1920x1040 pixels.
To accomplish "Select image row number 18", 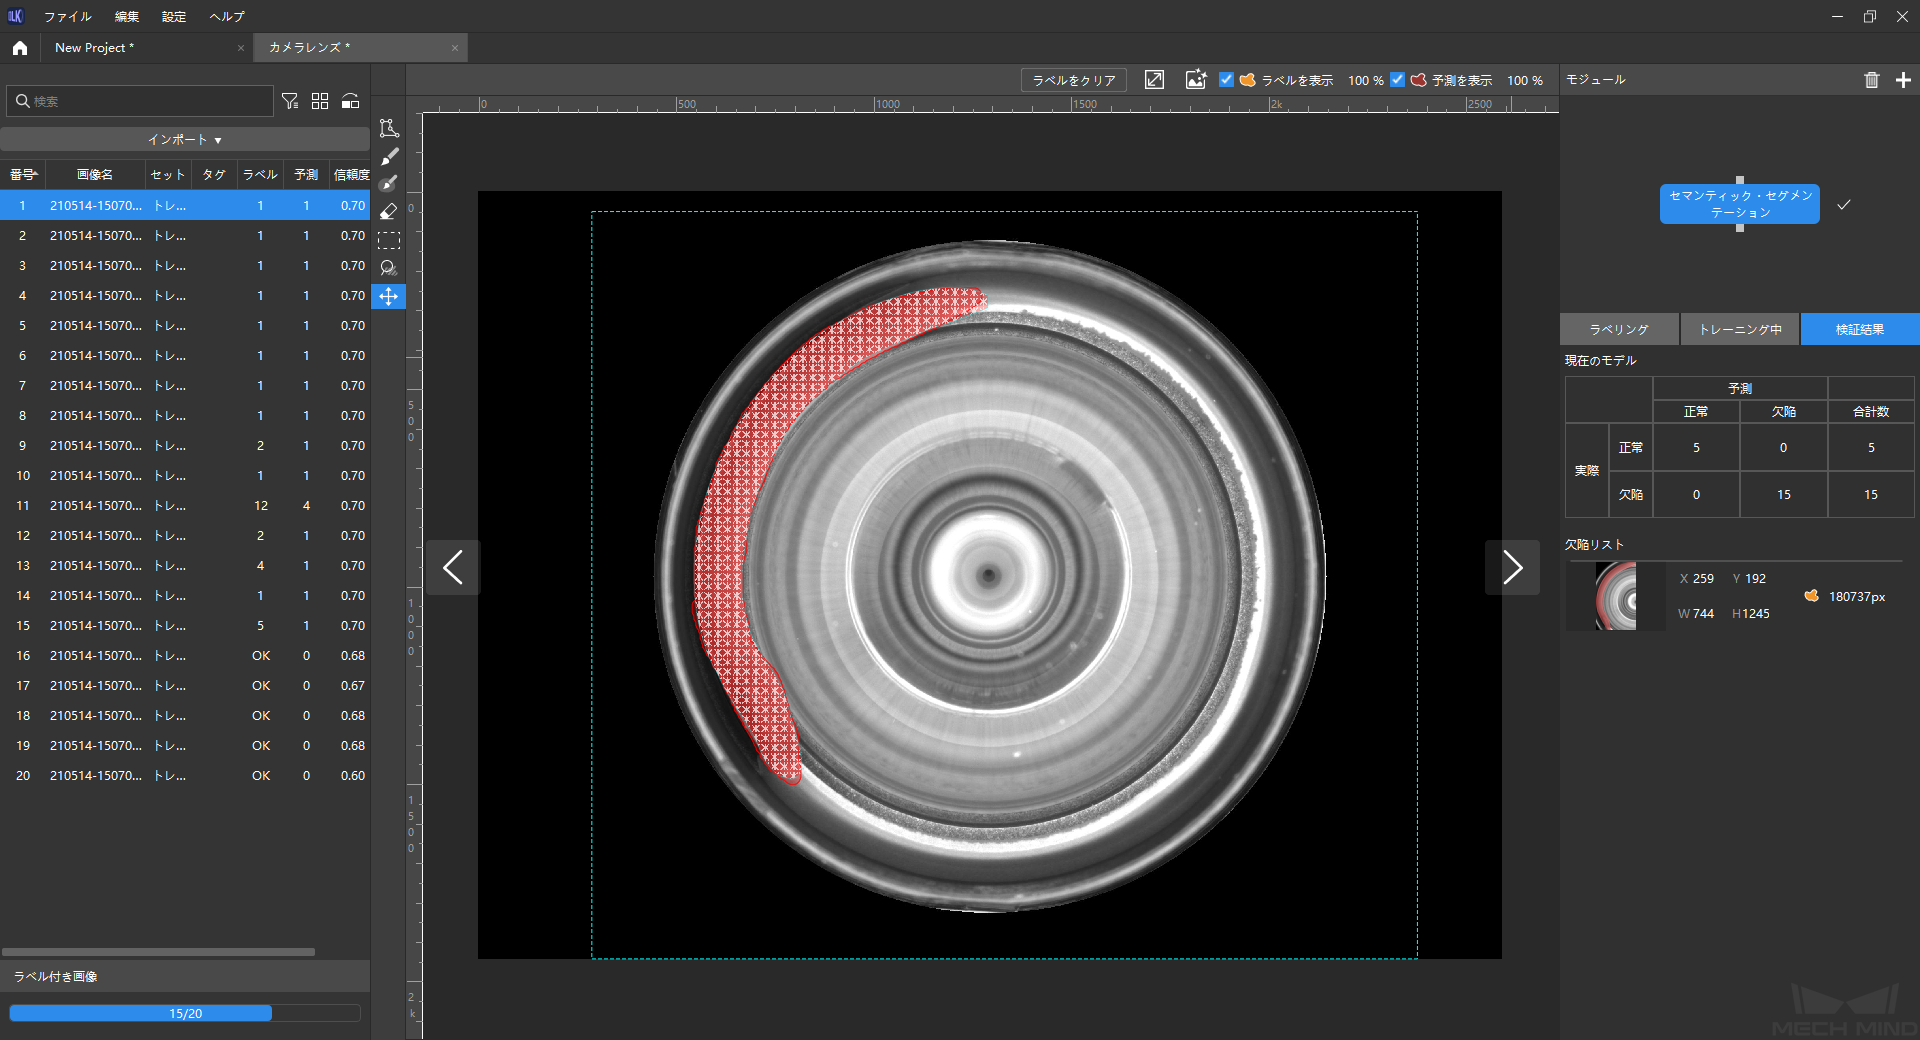I will [185, 716].
